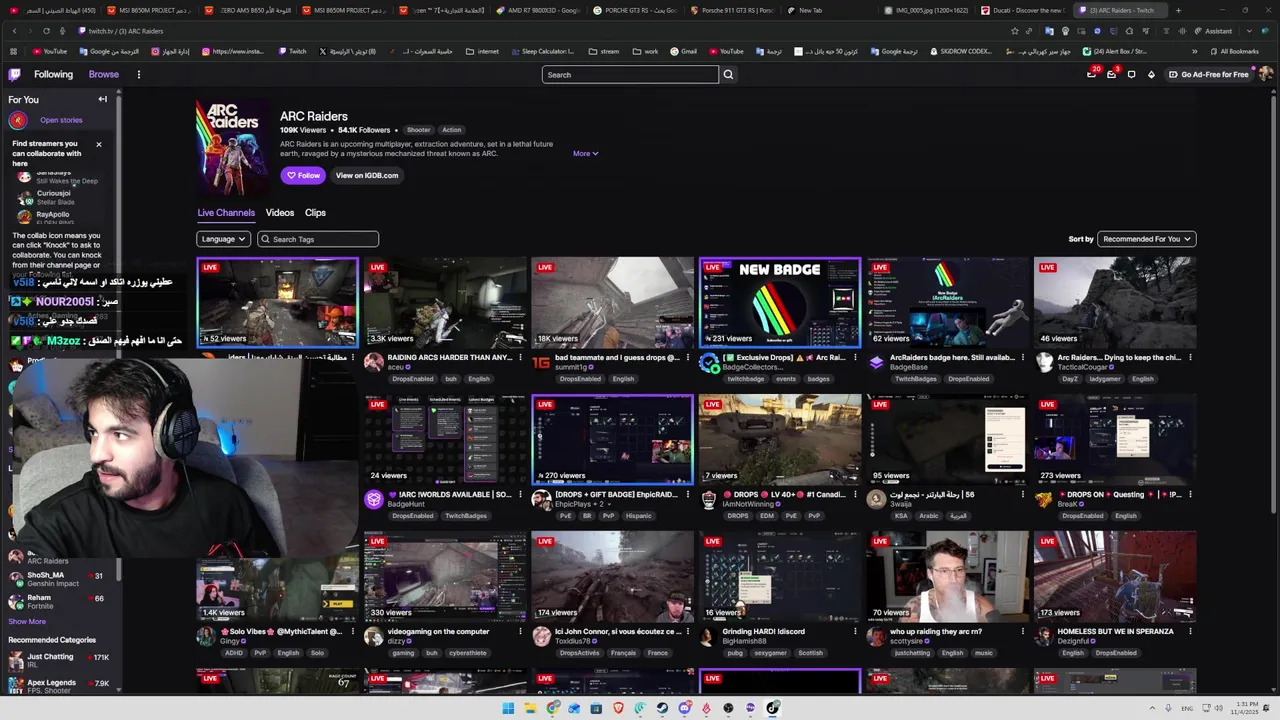Click the Open stories link
1280x720 pixels.
(61, 120)
